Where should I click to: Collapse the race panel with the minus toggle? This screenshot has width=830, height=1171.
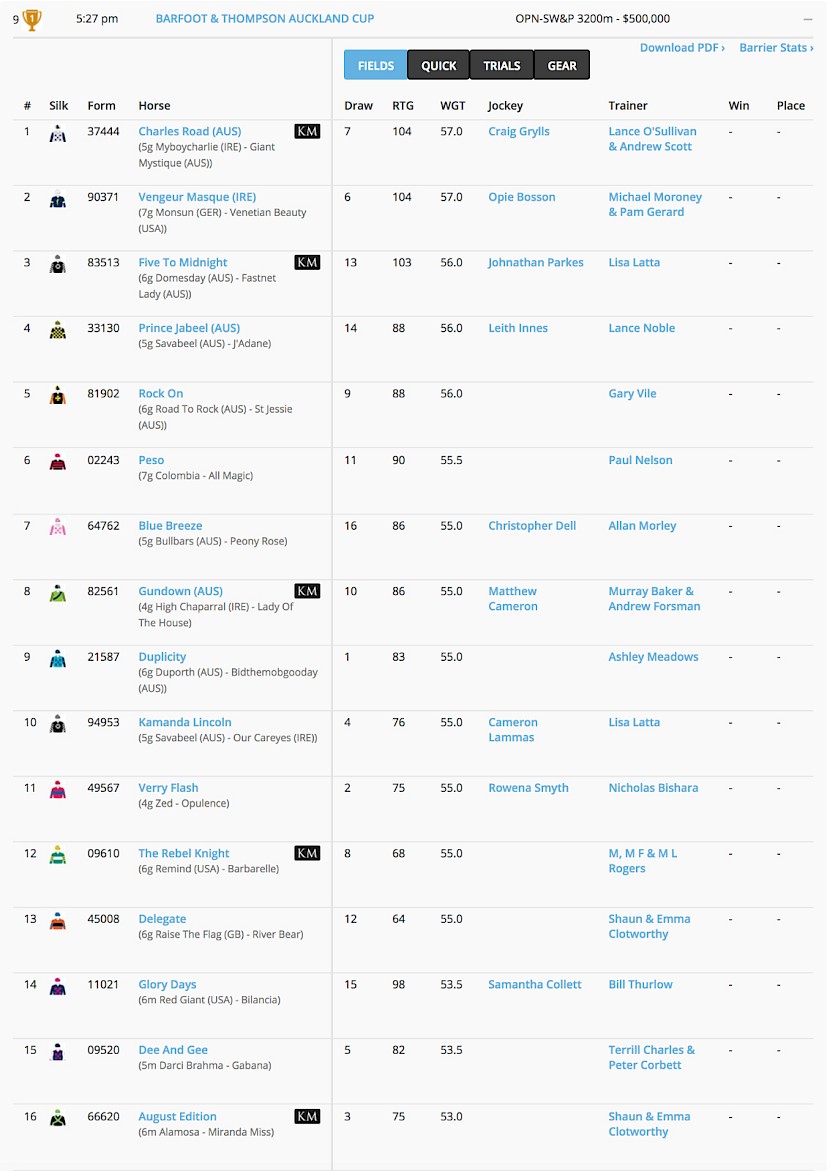point(808,19)
